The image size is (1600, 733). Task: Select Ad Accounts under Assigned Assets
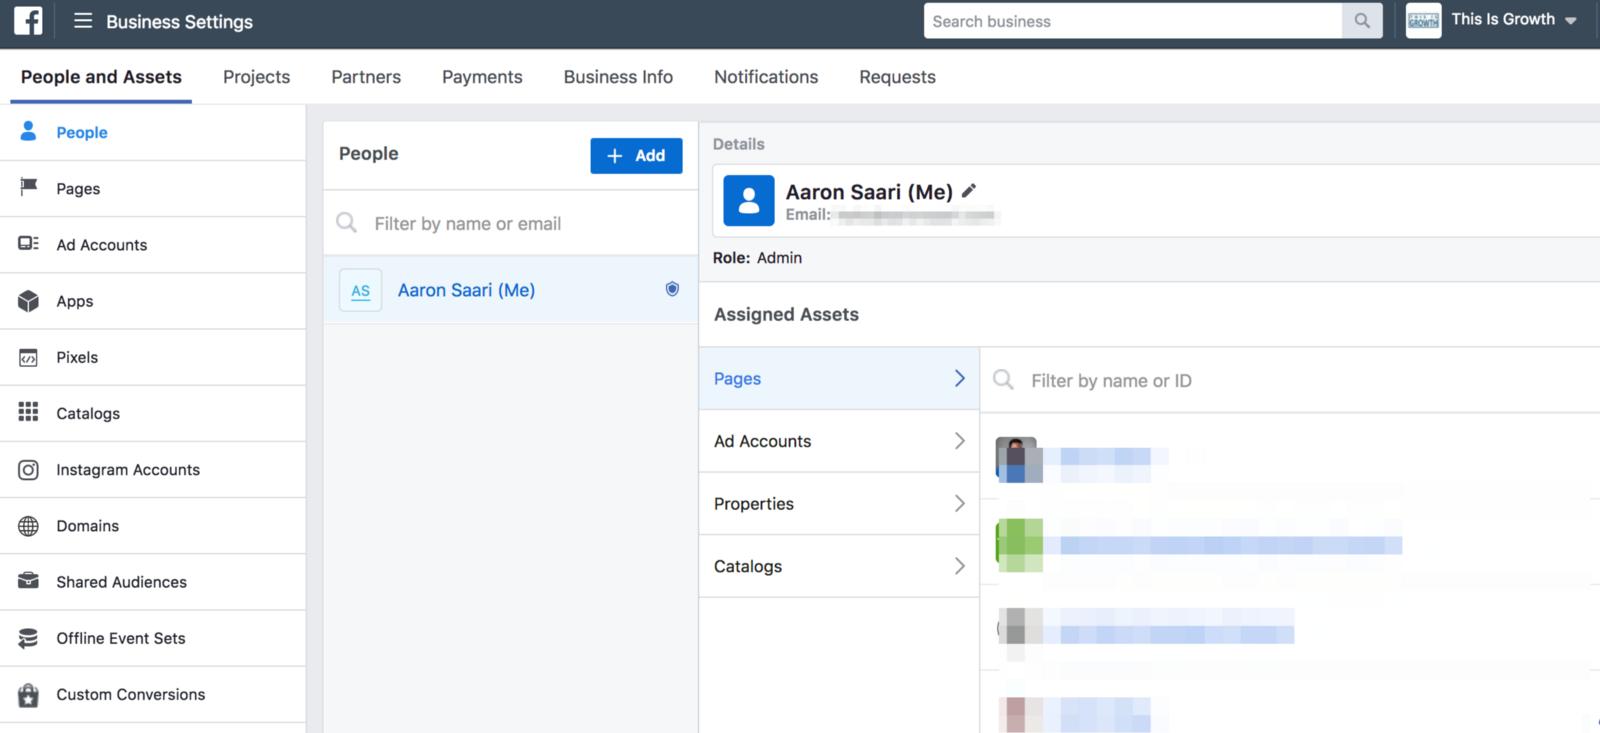[x=839, y=441]
